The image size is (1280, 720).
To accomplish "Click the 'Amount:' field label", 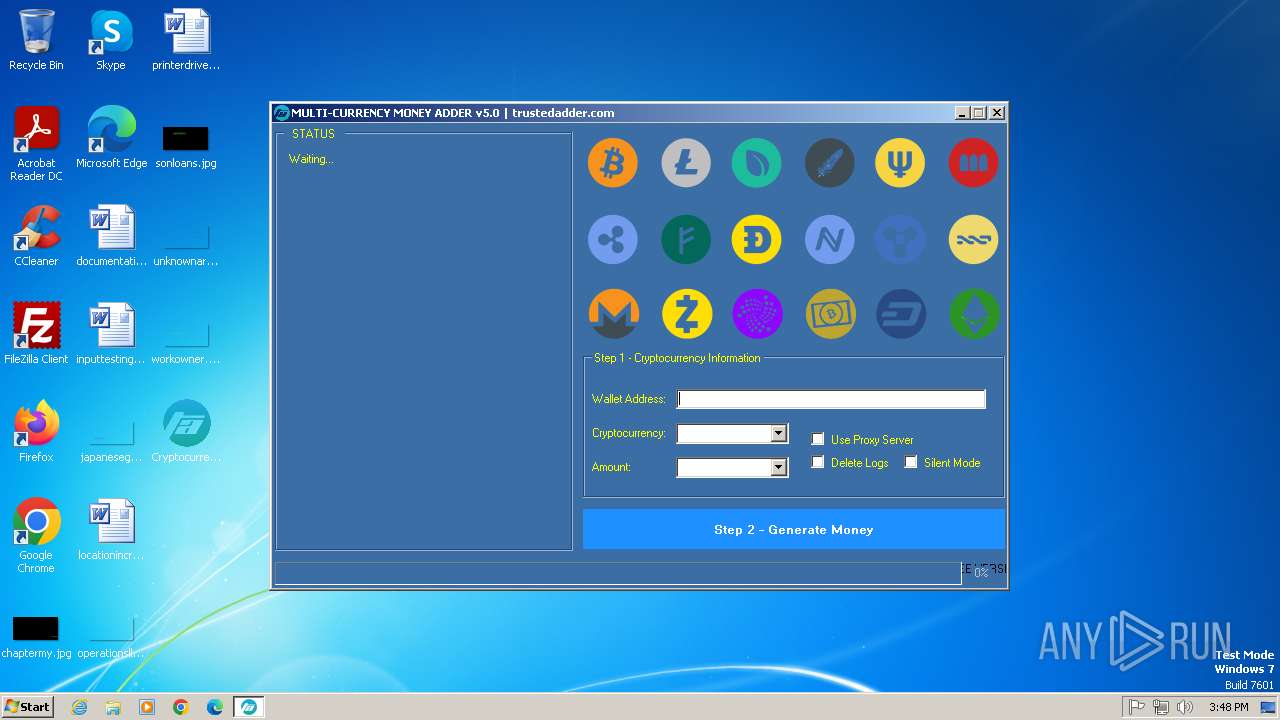I will pyautogui.click(x=611, y=467).
